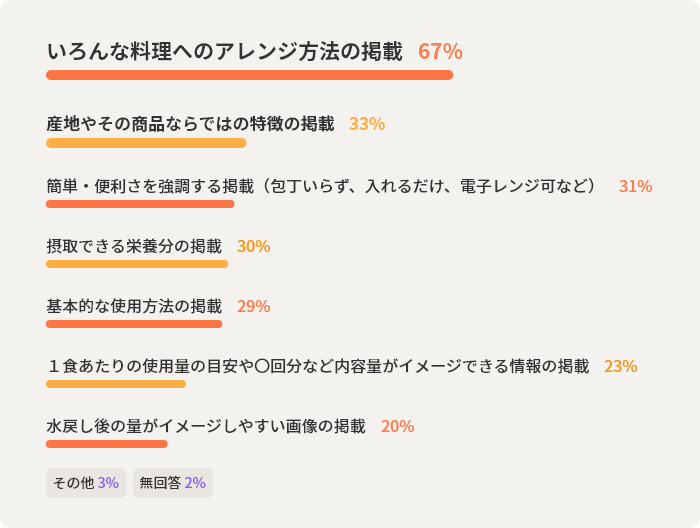The height and width of the screenshot is (528, 700).
Task: Select the '摂取できる栄養分の掲載' label
Action: [x=134, y=246]
